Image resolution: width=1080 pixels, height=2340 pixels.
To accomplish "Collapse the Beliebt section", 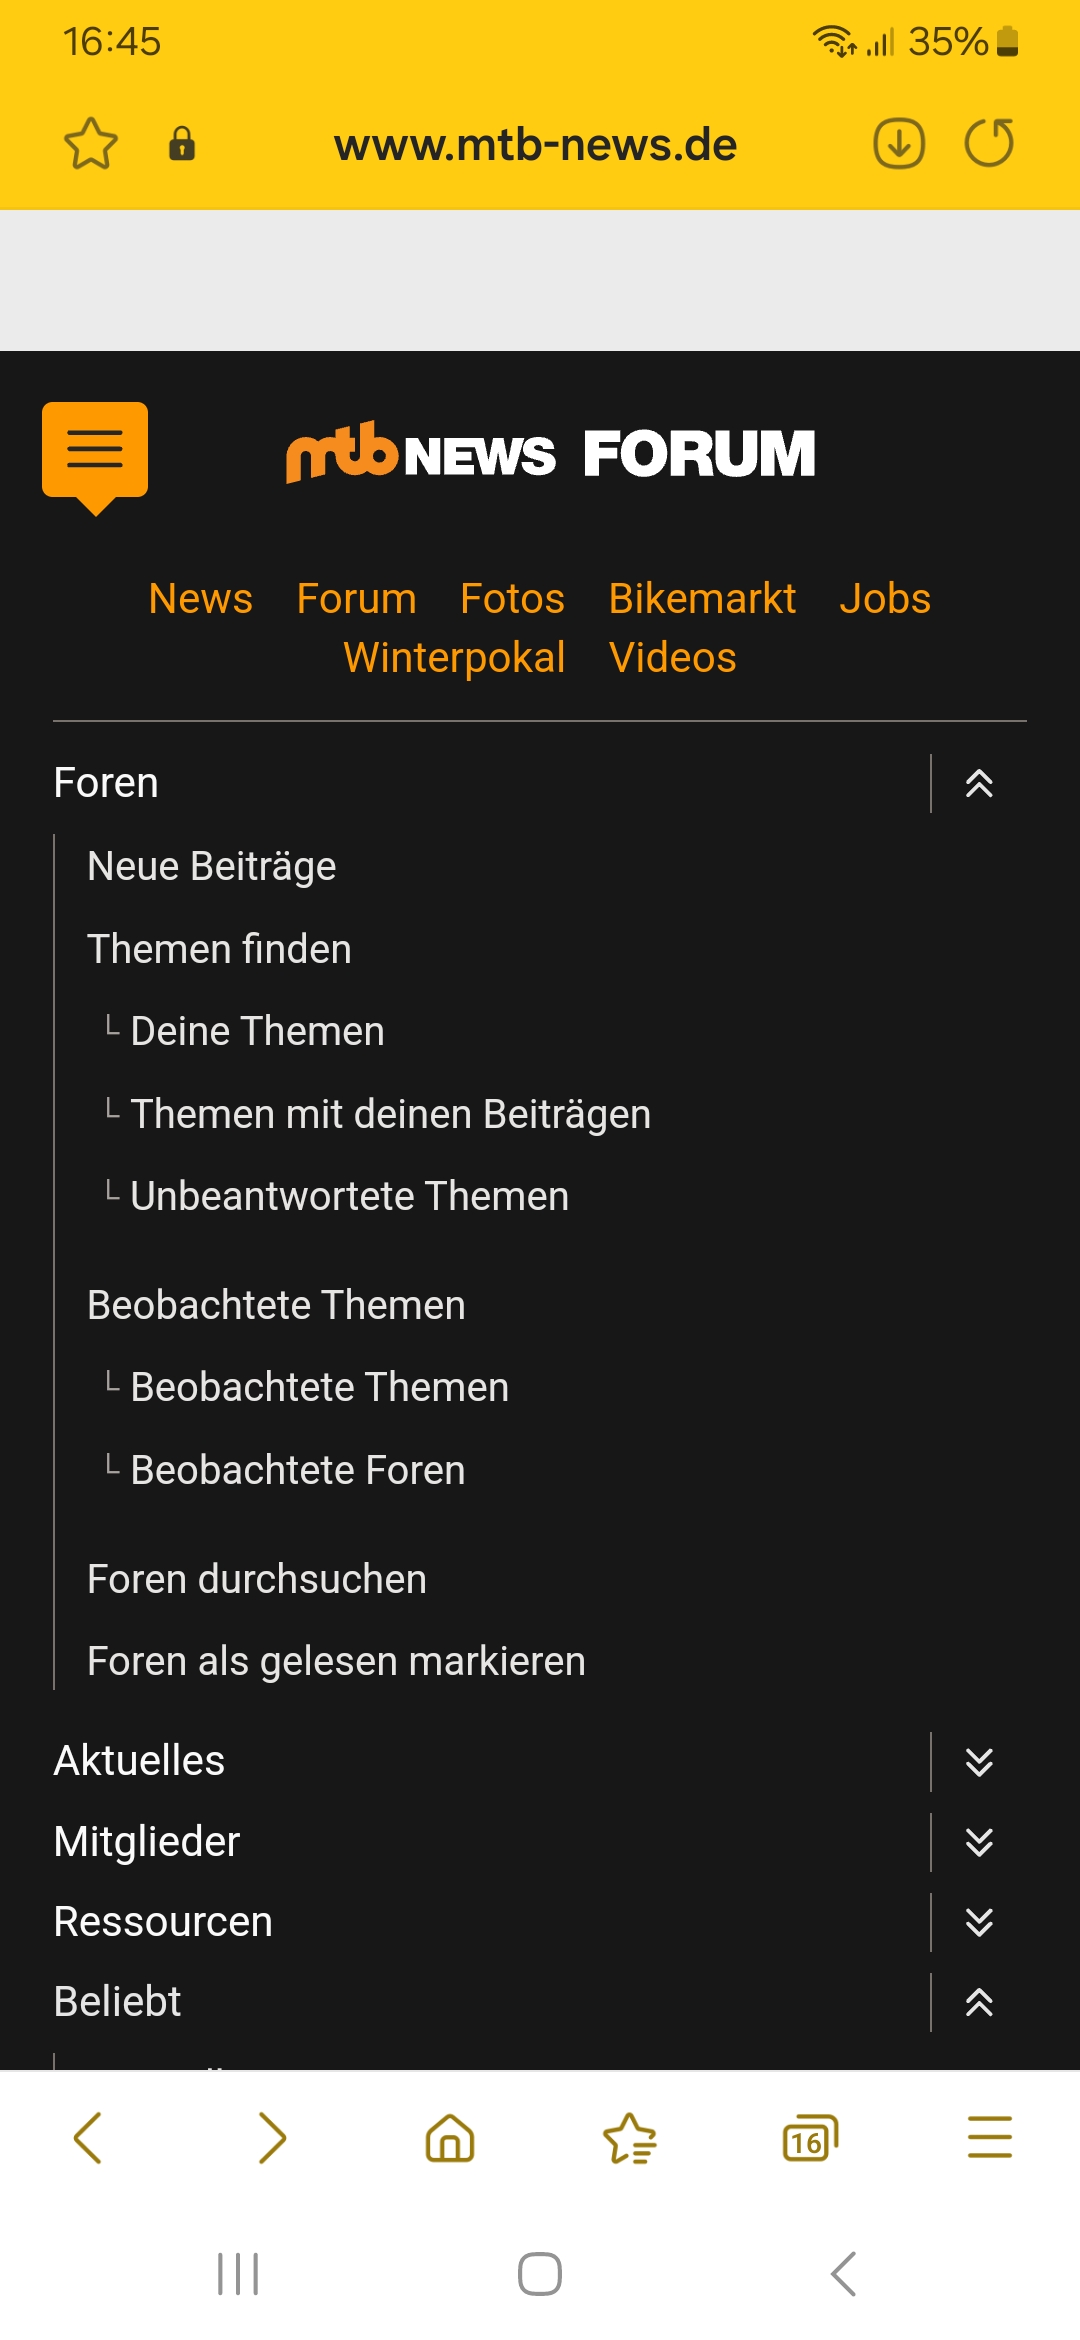I will click(x=979, y=2002).
